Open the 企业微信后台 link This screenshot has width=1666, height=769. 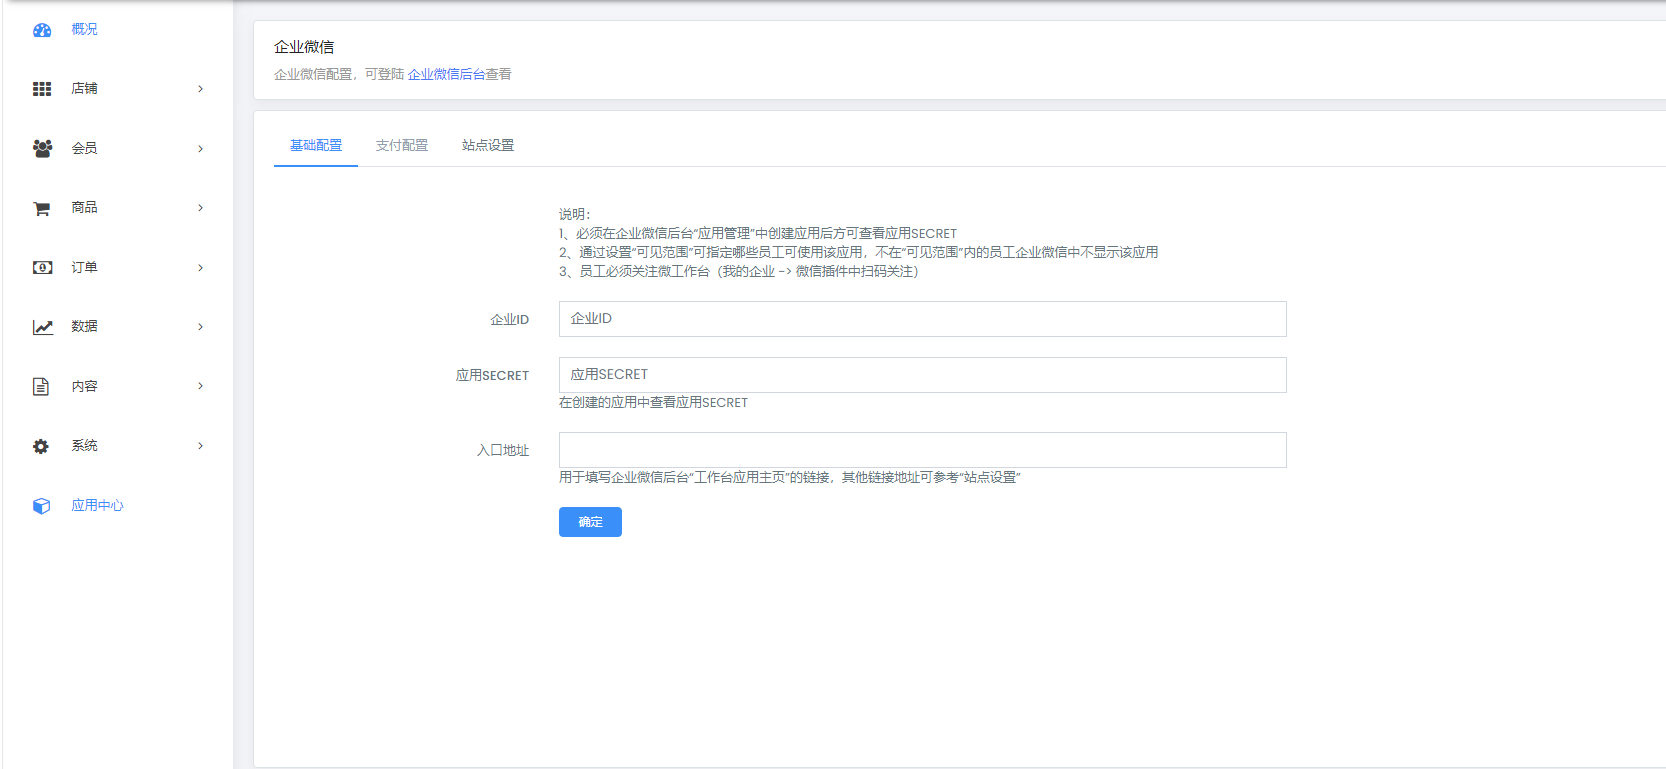(x=446, y=74)
